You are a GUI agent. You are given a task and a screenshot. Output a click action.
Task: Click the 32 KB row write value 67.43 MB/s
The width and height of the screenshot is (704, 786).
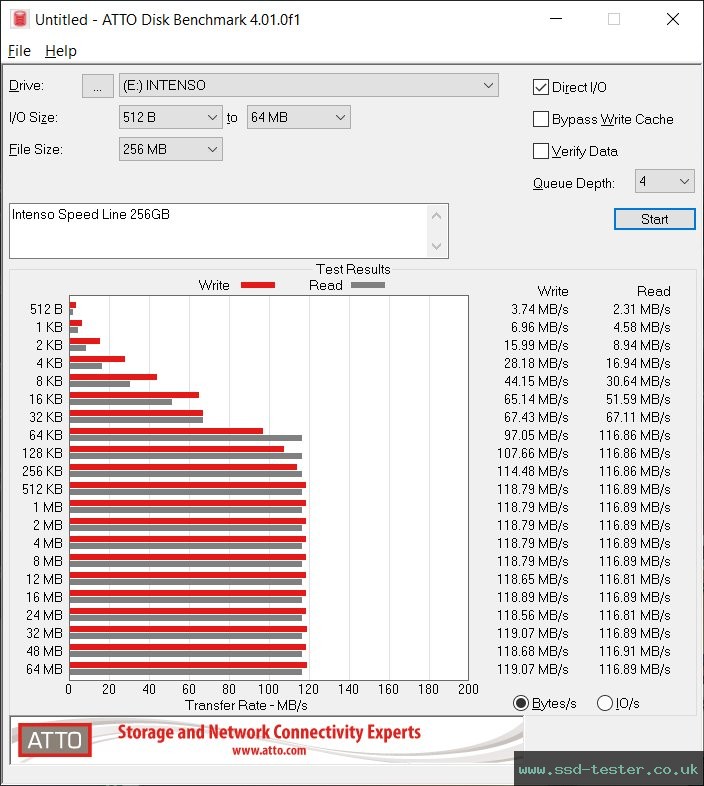pos(536,417)
